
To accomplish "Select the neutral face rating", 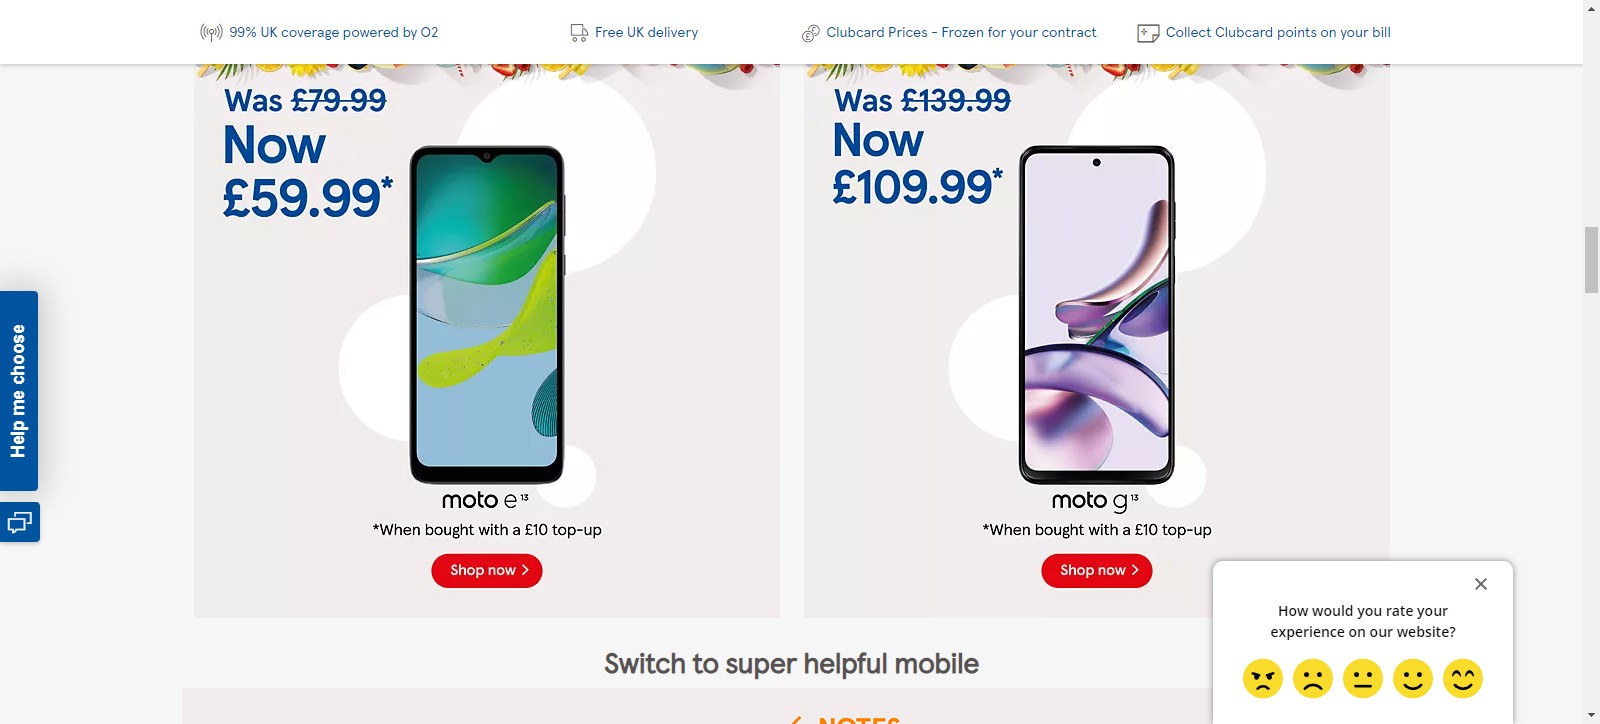I will (x=1363, y=678).
